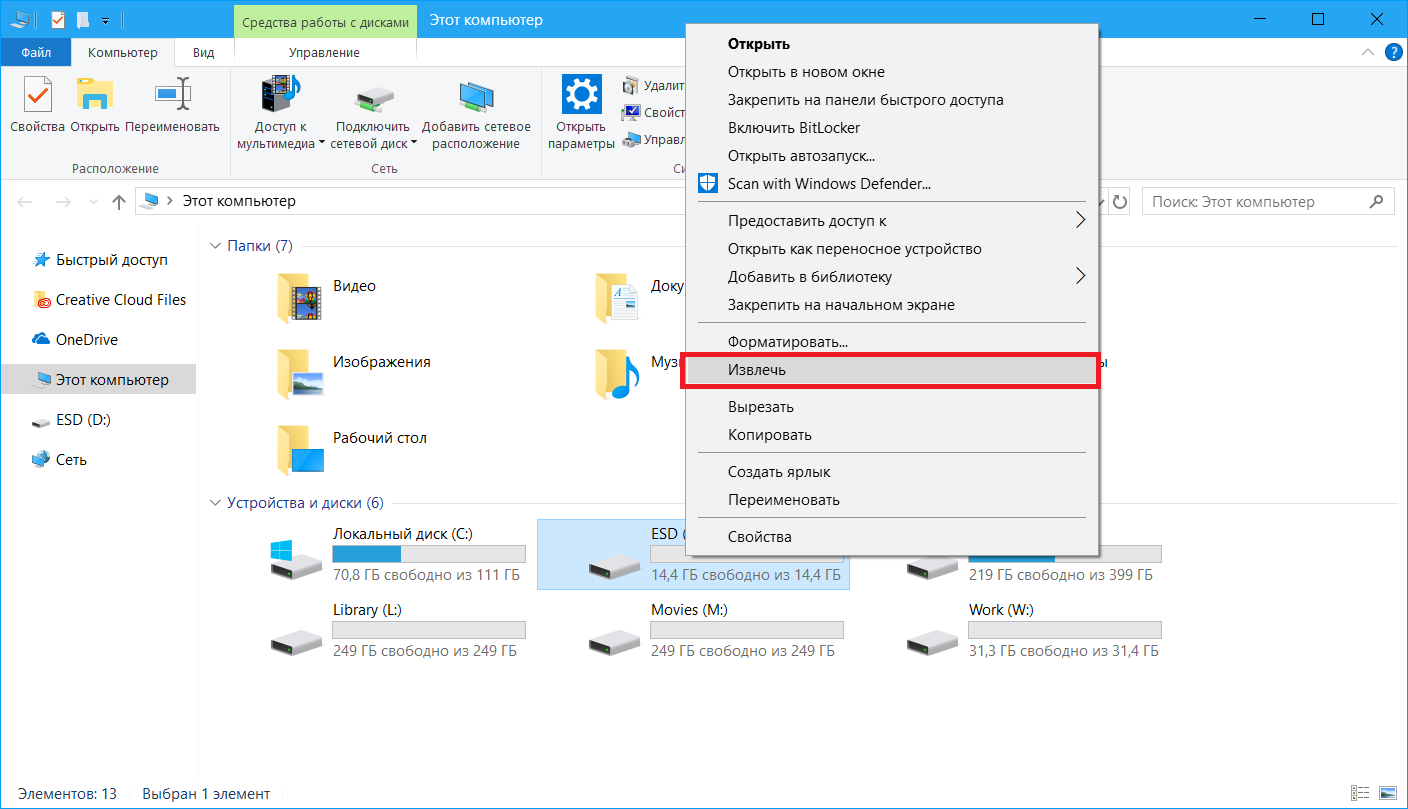
Task: Click Открыть параметры gear icon
Action: pos(580,94)
